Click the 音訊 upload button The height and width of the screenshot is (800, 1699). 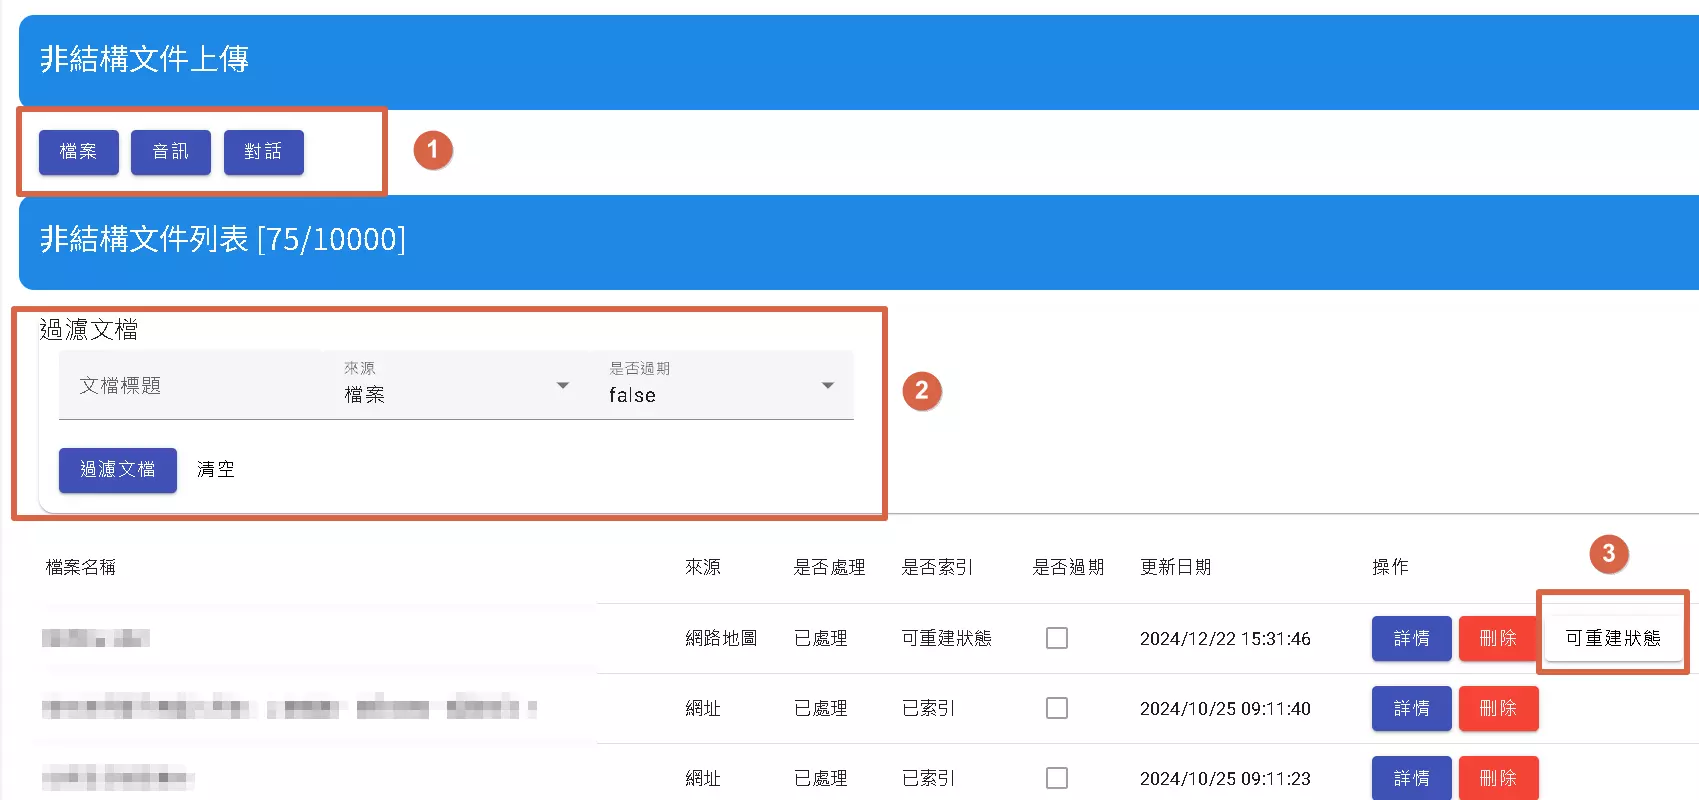[170, 152]
